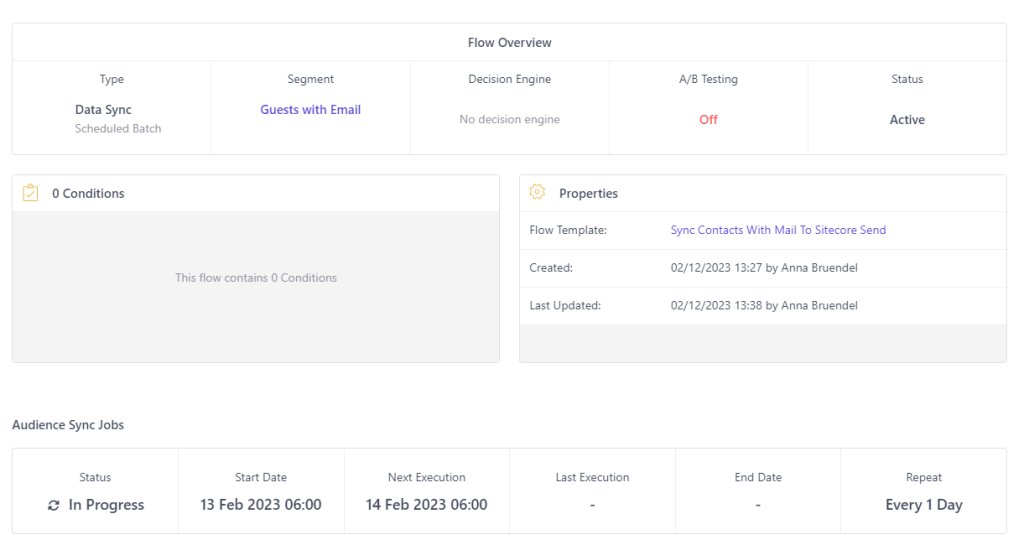The height and width of the screenshot is (550, 1024).
Task: Click the 0 Conditions panel title
Action: click(x=88, y=193)
